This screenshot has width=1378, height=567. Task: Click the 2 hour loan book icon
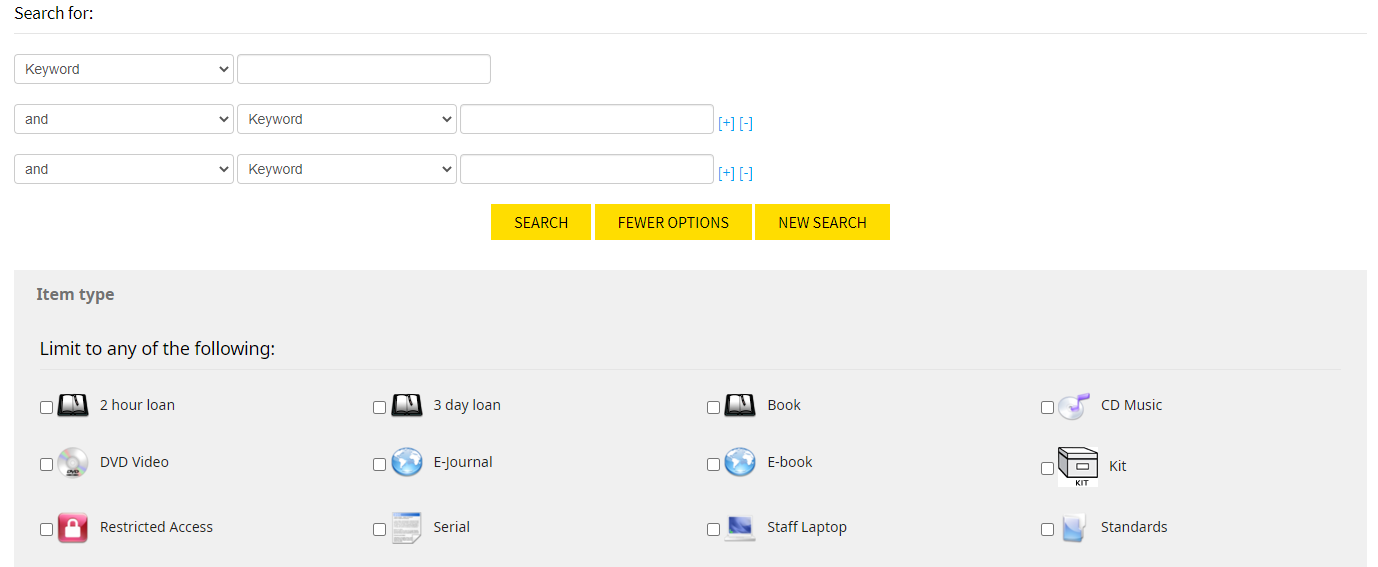click(73, 406)
